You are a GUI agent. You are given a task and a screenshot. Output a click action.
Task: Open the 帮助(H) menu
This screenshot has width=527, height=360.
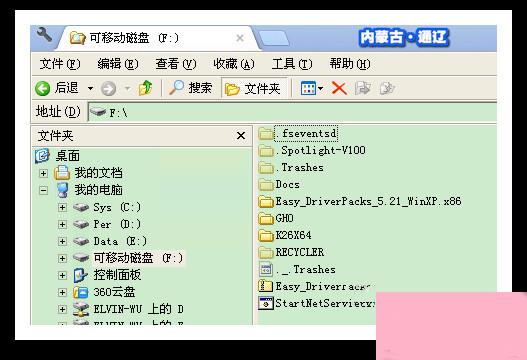pos(350,64)
